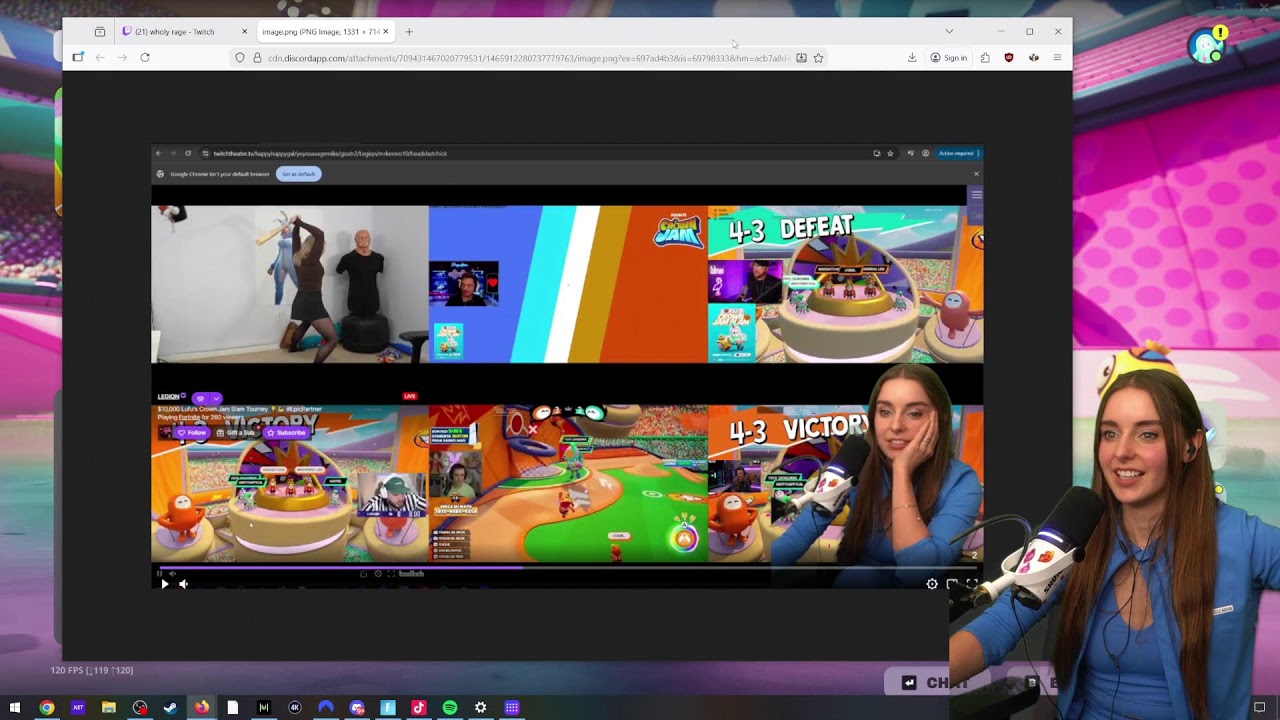Open File Explorer from the taskbar
The height and width of the screenshot is (720, 1280).
(x=108, y=708)
